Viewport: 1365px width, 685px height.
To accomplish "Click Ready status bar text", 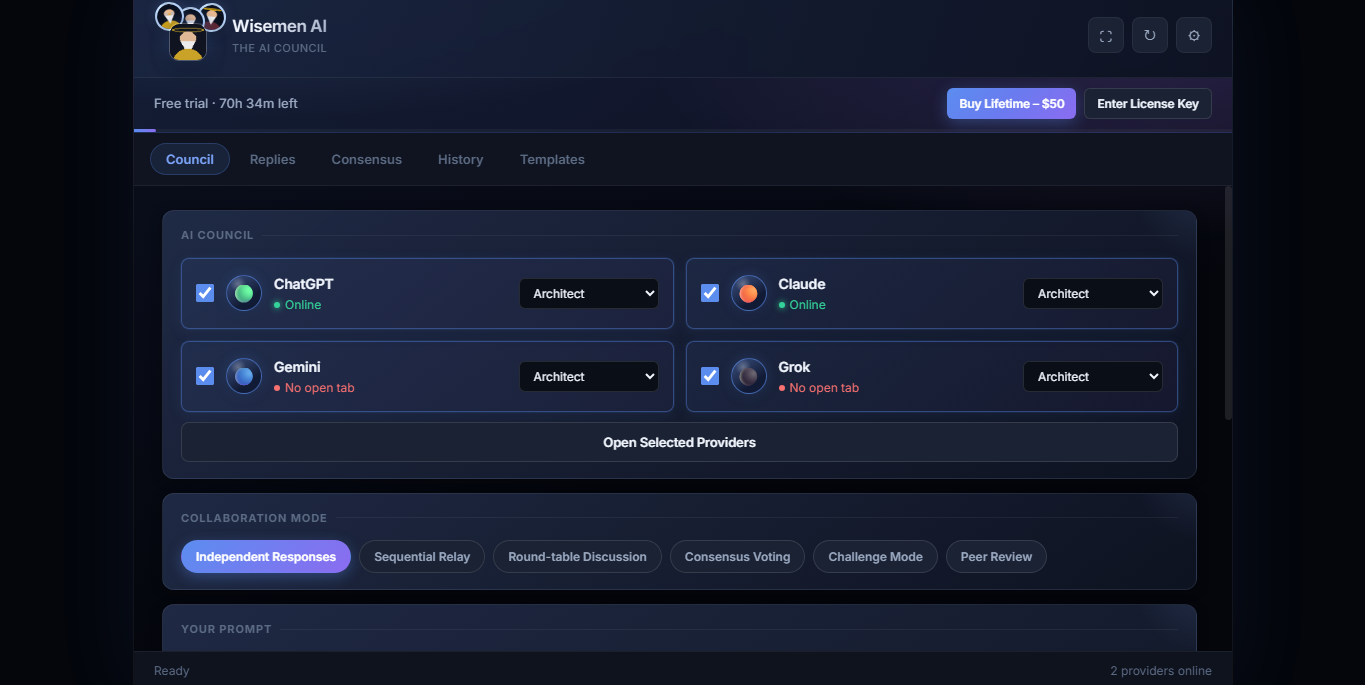I will 172,671.
